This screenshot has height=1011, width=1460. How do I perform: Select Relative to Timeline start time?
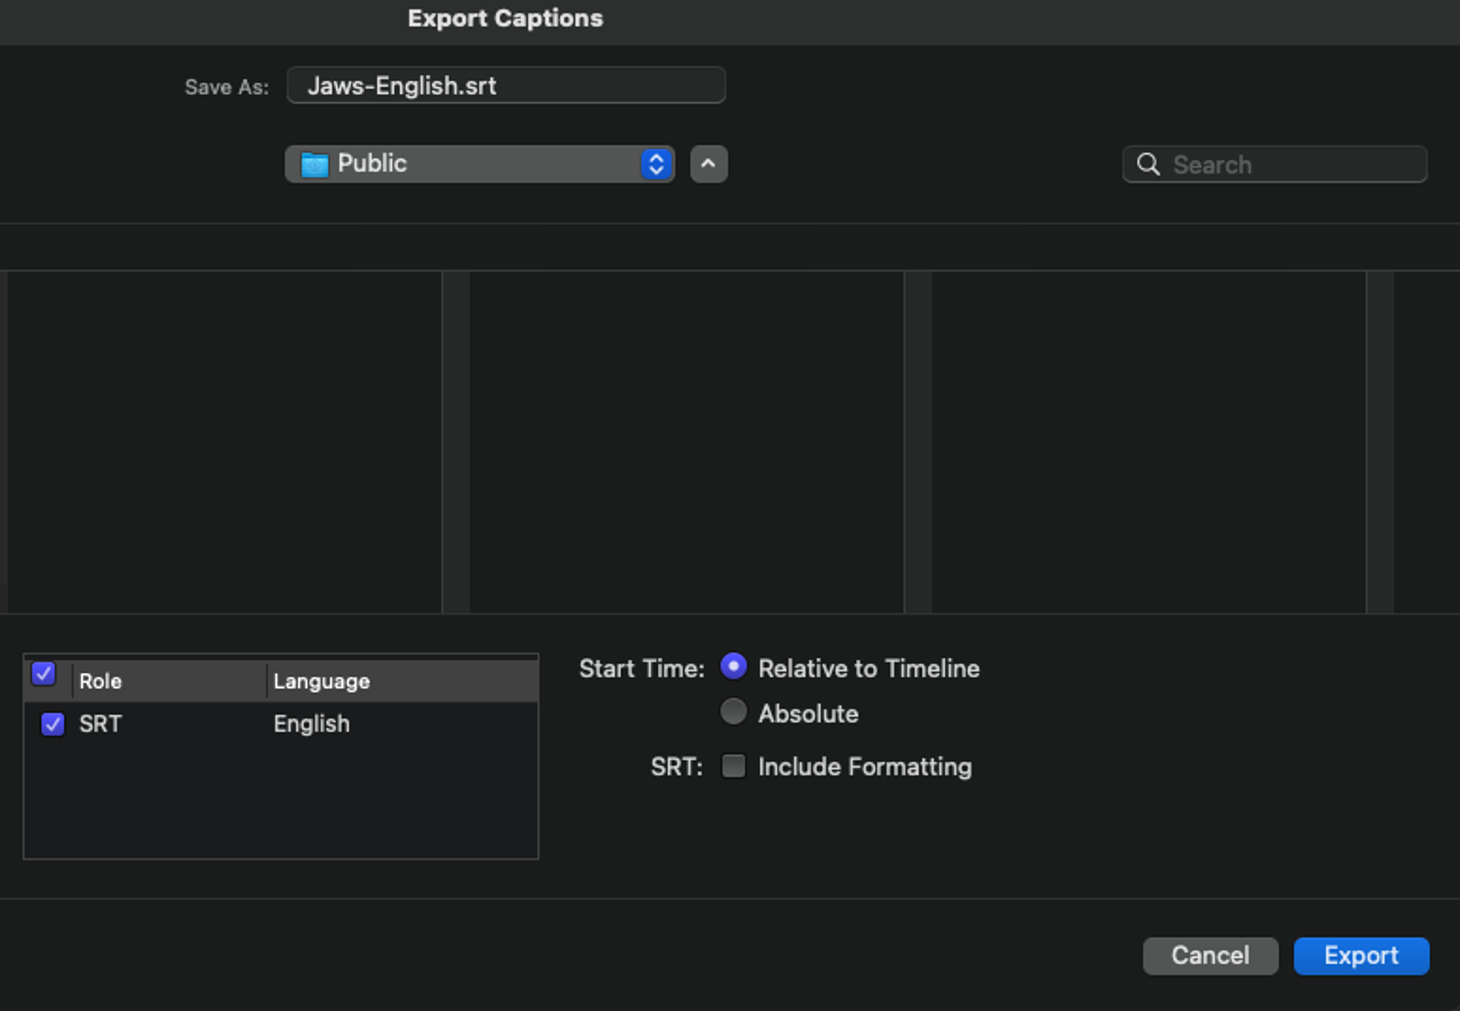point(734,667)
